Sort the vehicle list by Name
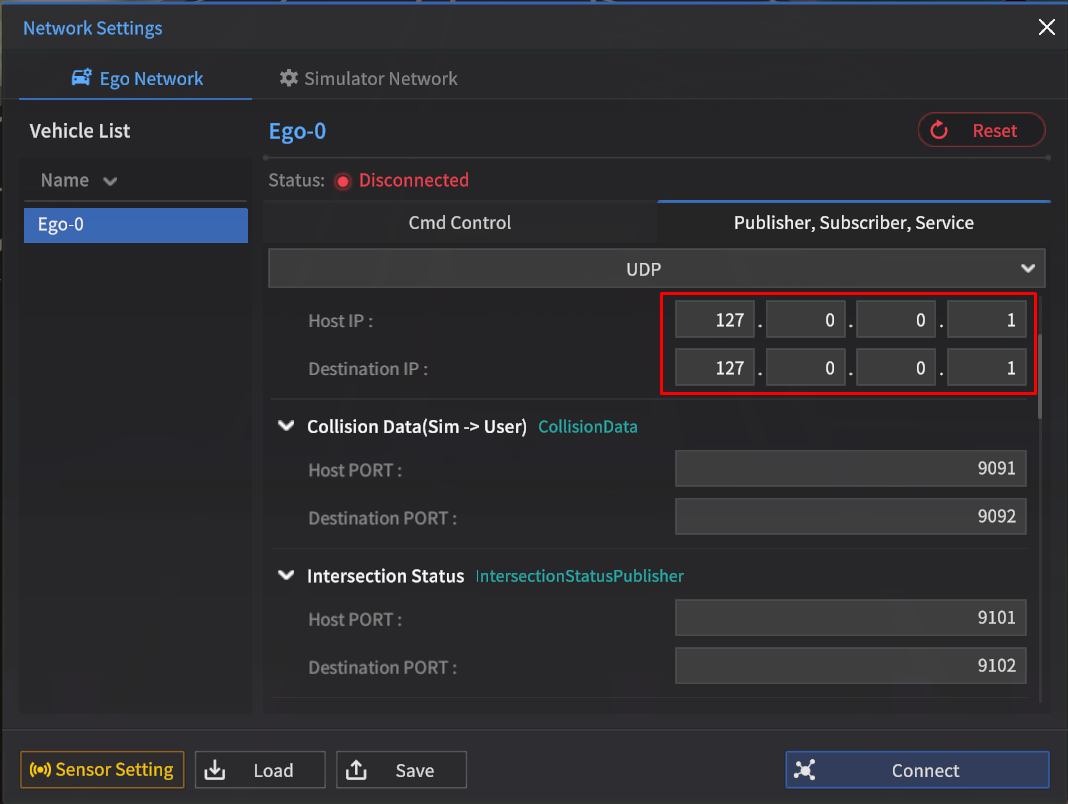 [x=79, y=181]
